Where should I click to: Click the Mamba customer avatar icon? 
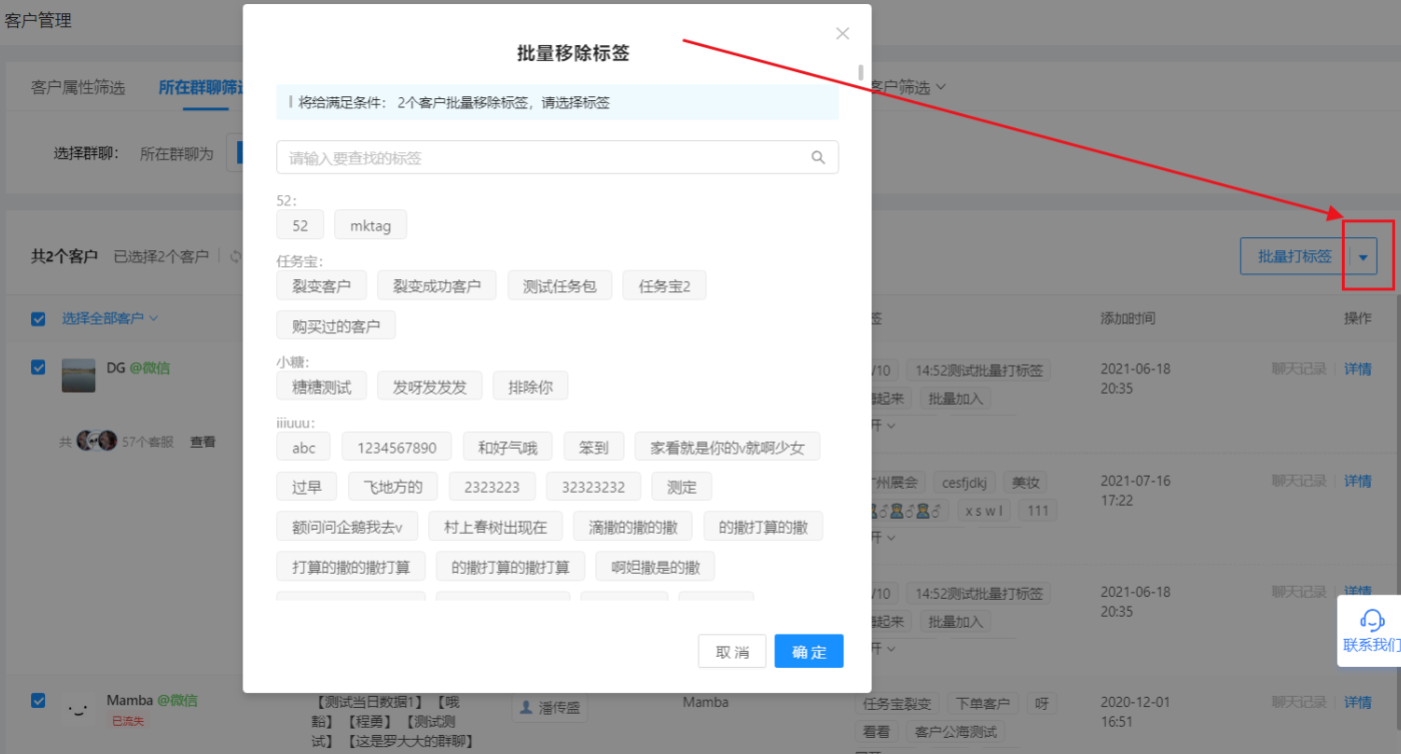pyautogui.click(x=78, y=709)
